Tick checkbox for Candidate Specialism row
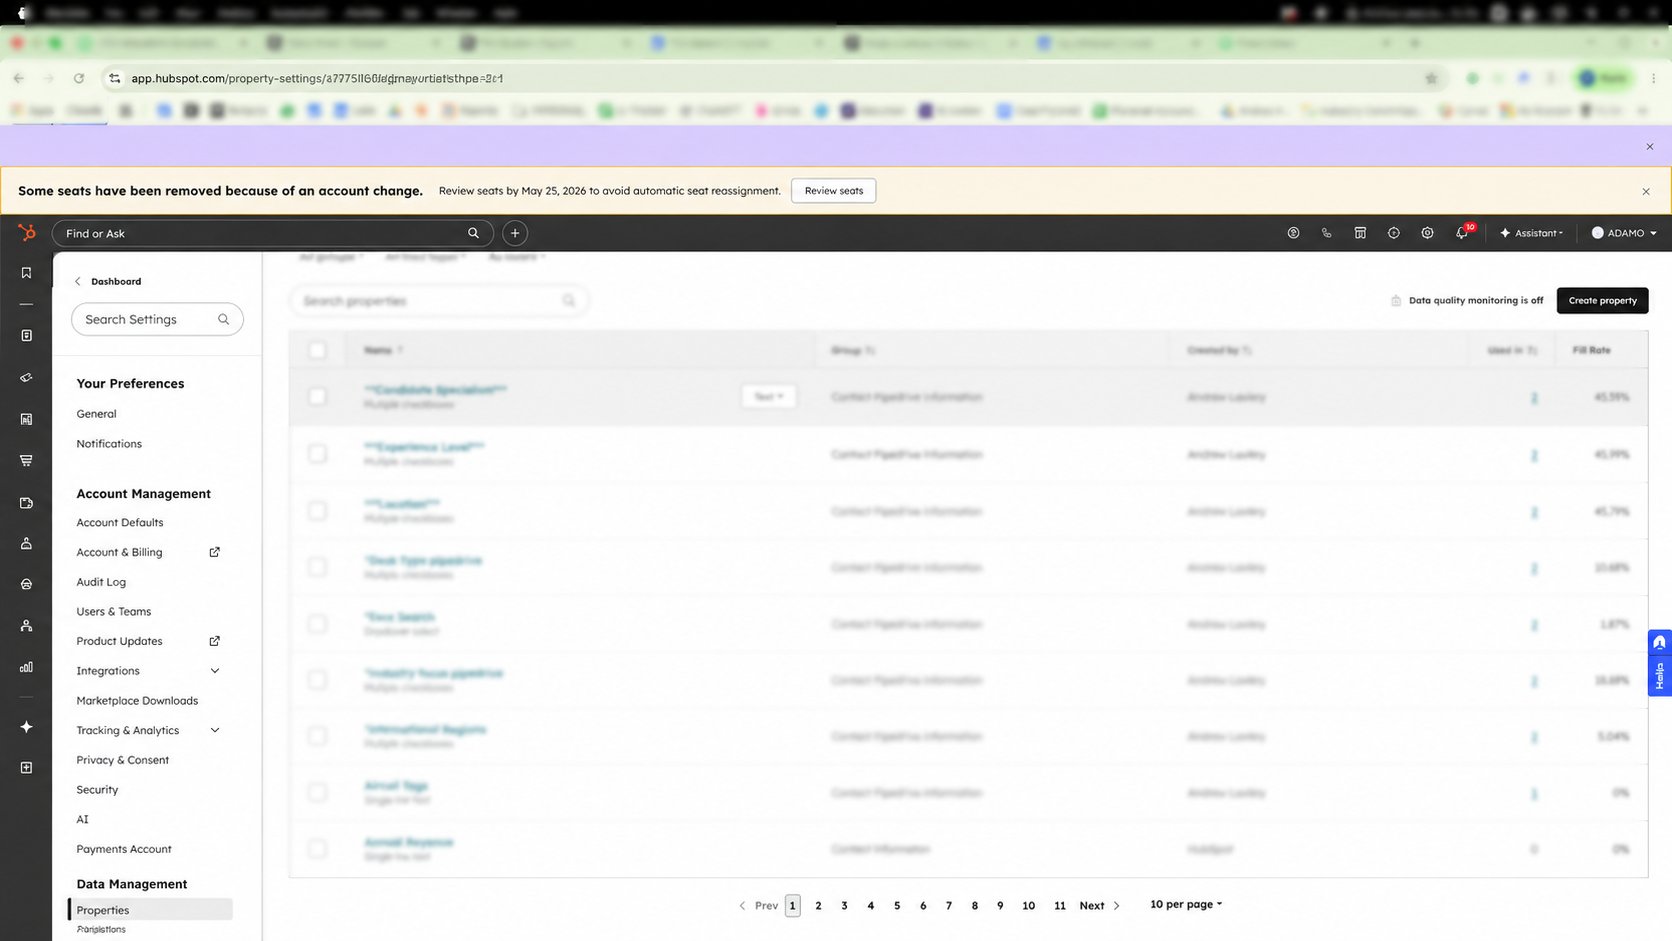 click(x=317, y=397)
